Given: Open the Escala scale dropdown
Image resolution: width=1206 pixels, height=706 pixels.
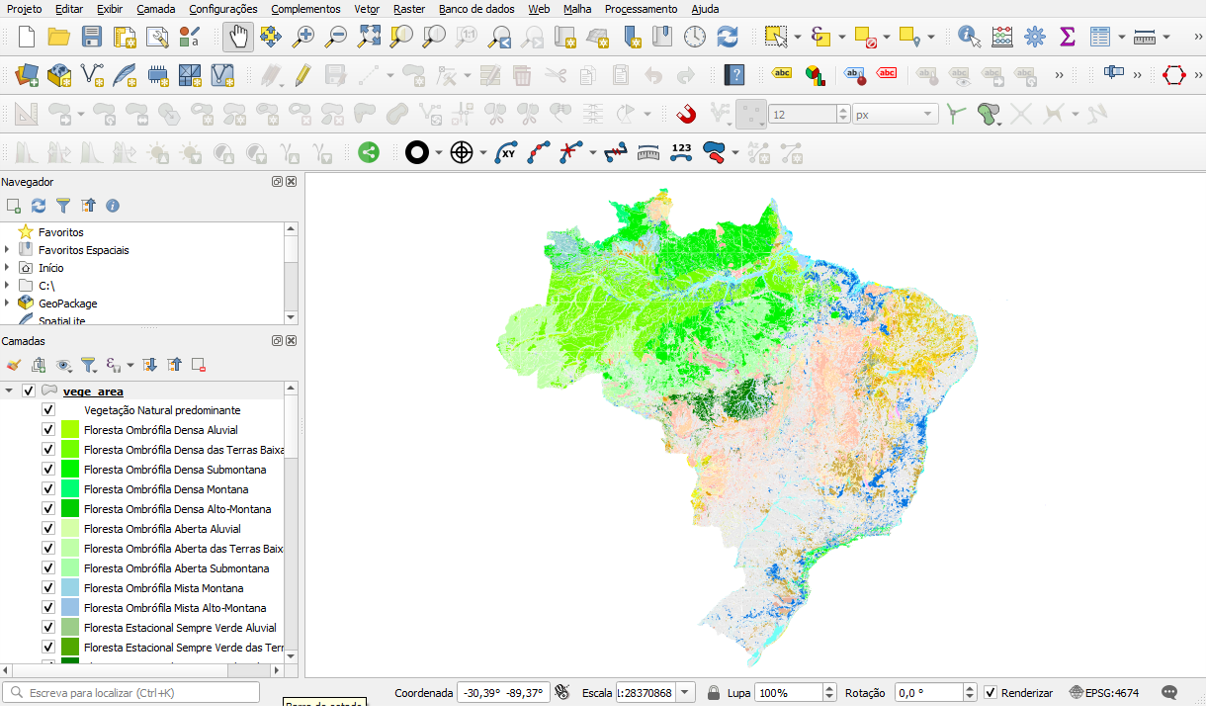Looking at the screenshot, I should point(685,693).
